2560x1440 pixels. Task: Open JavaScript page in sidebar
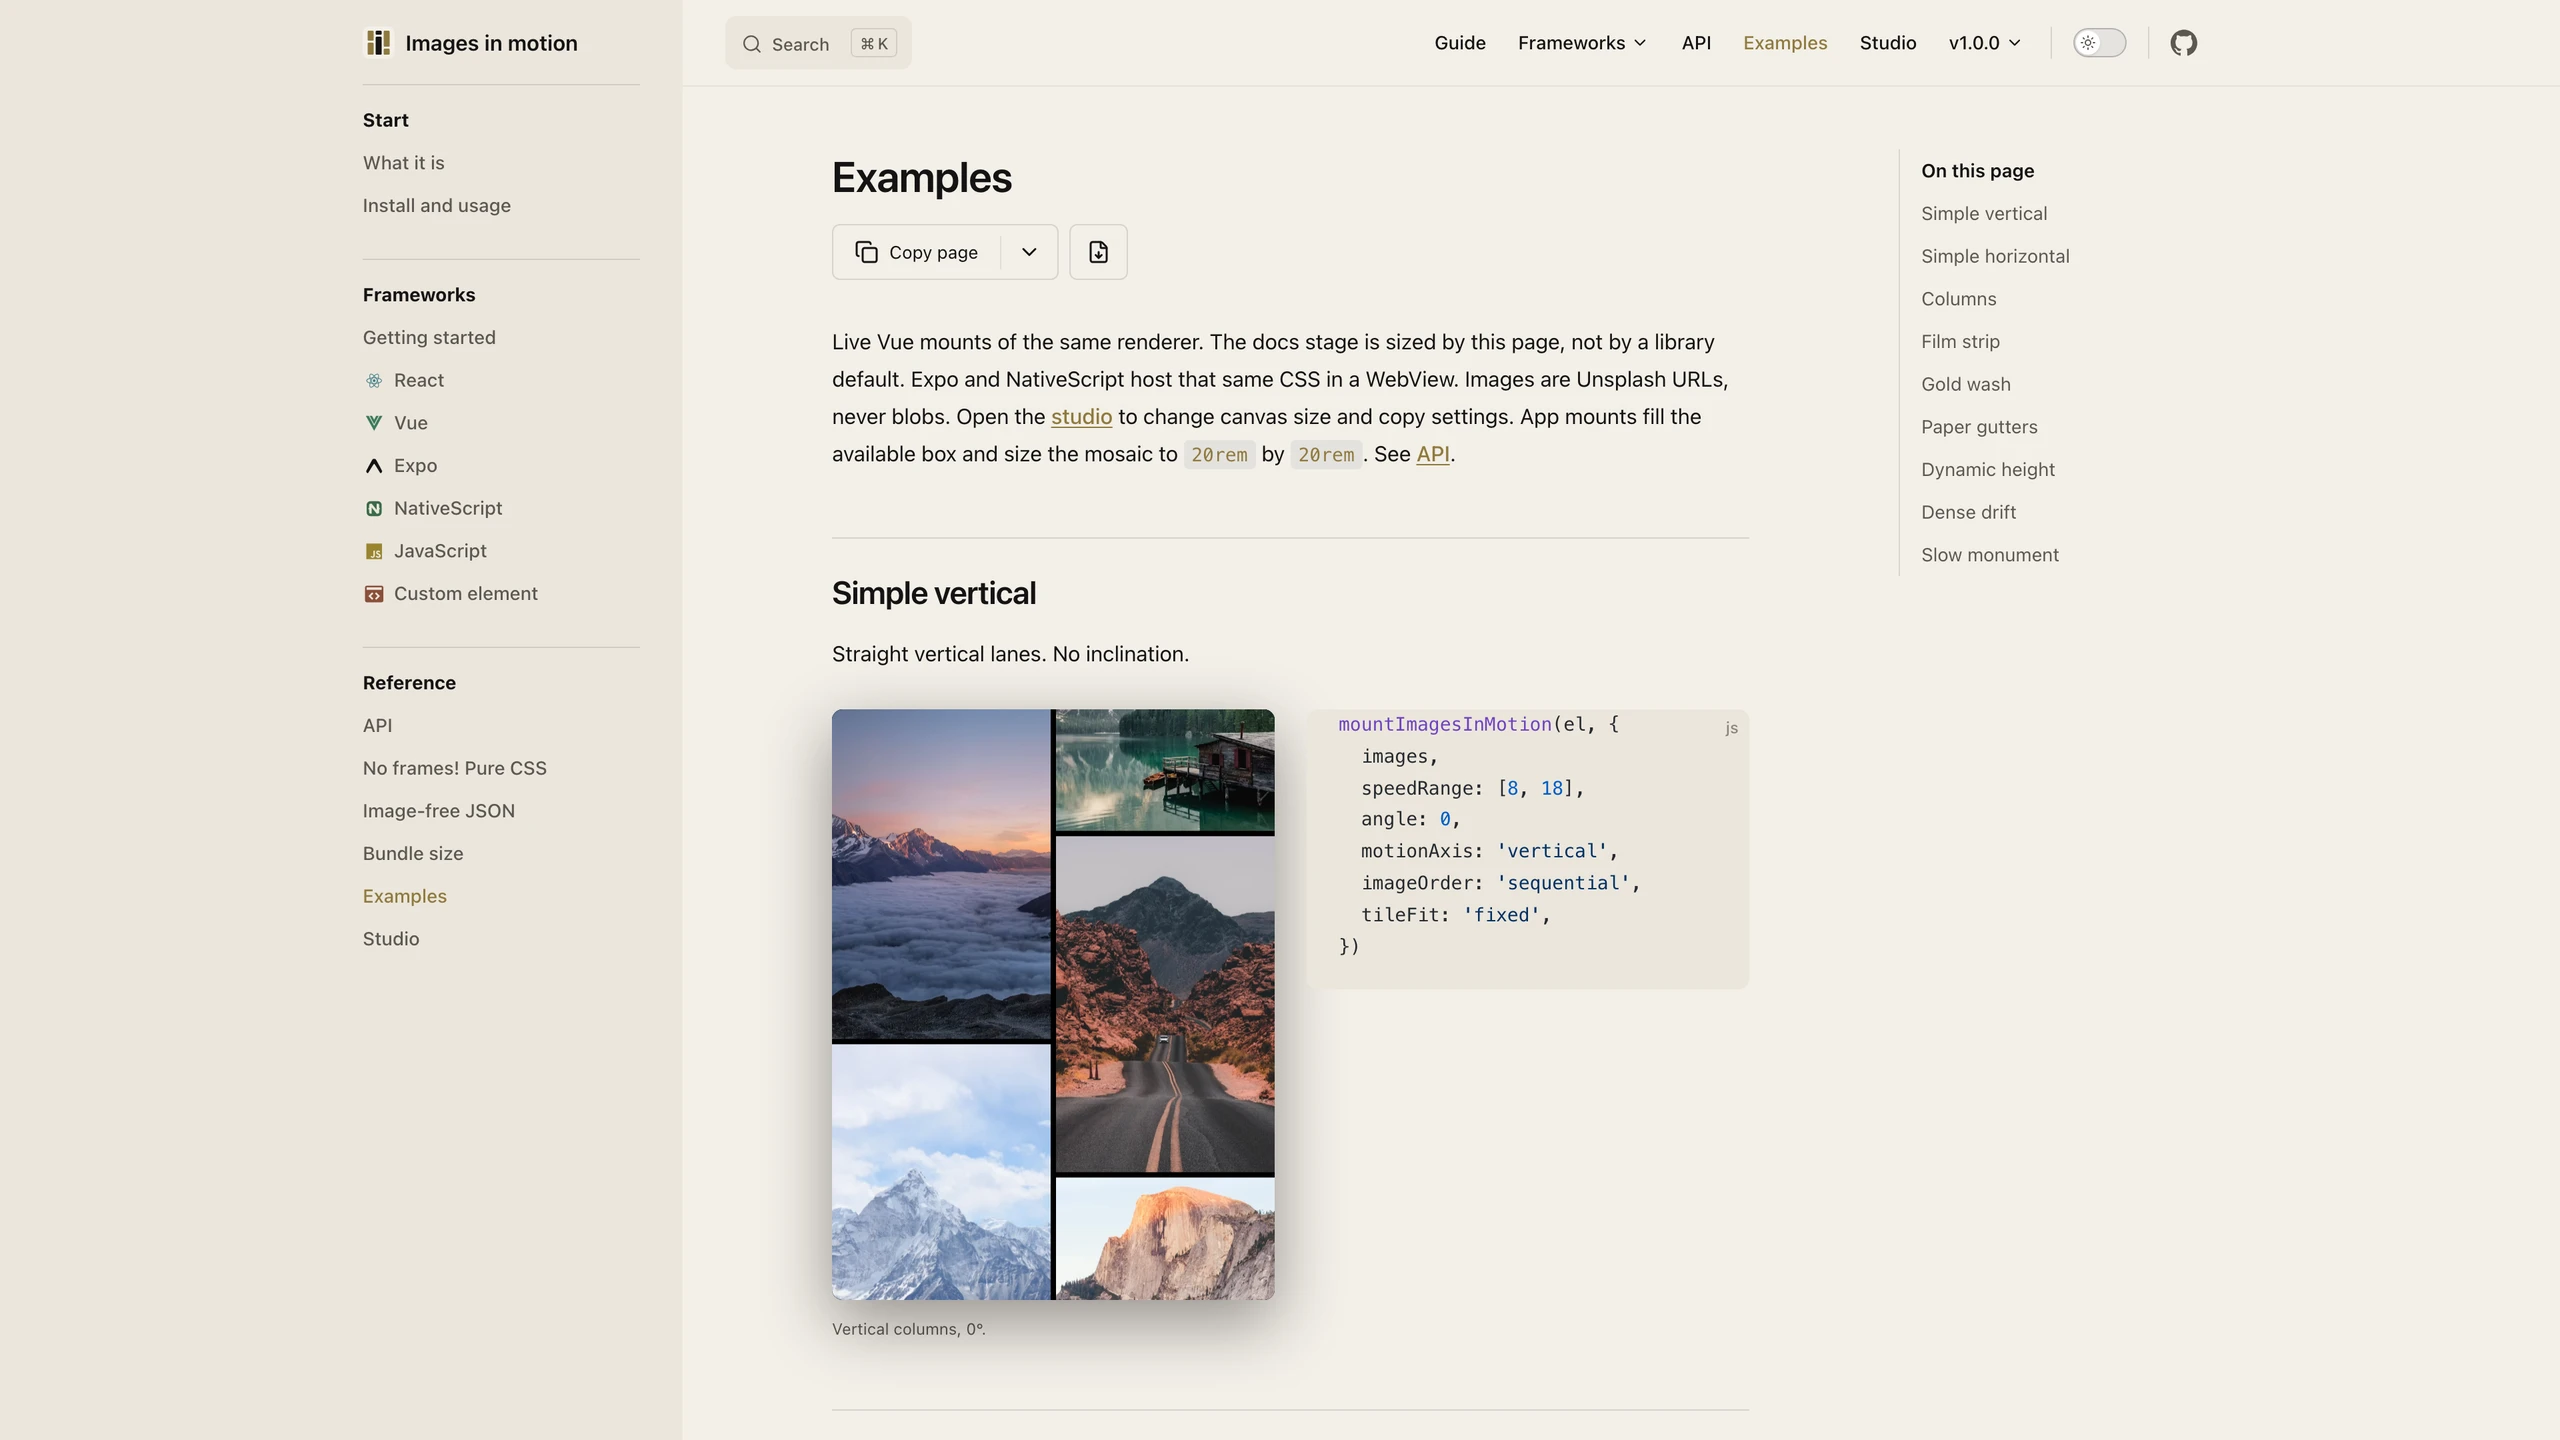point(440,551)
